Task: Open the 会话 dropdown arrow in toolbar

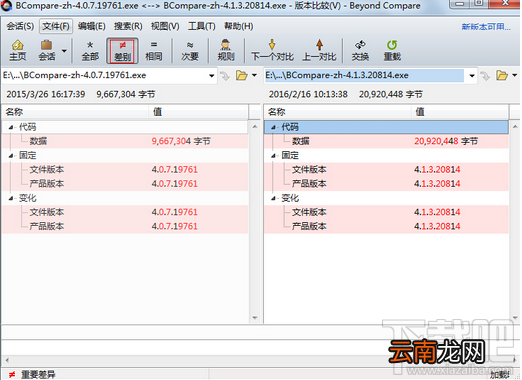Action: tap(64, 51)
